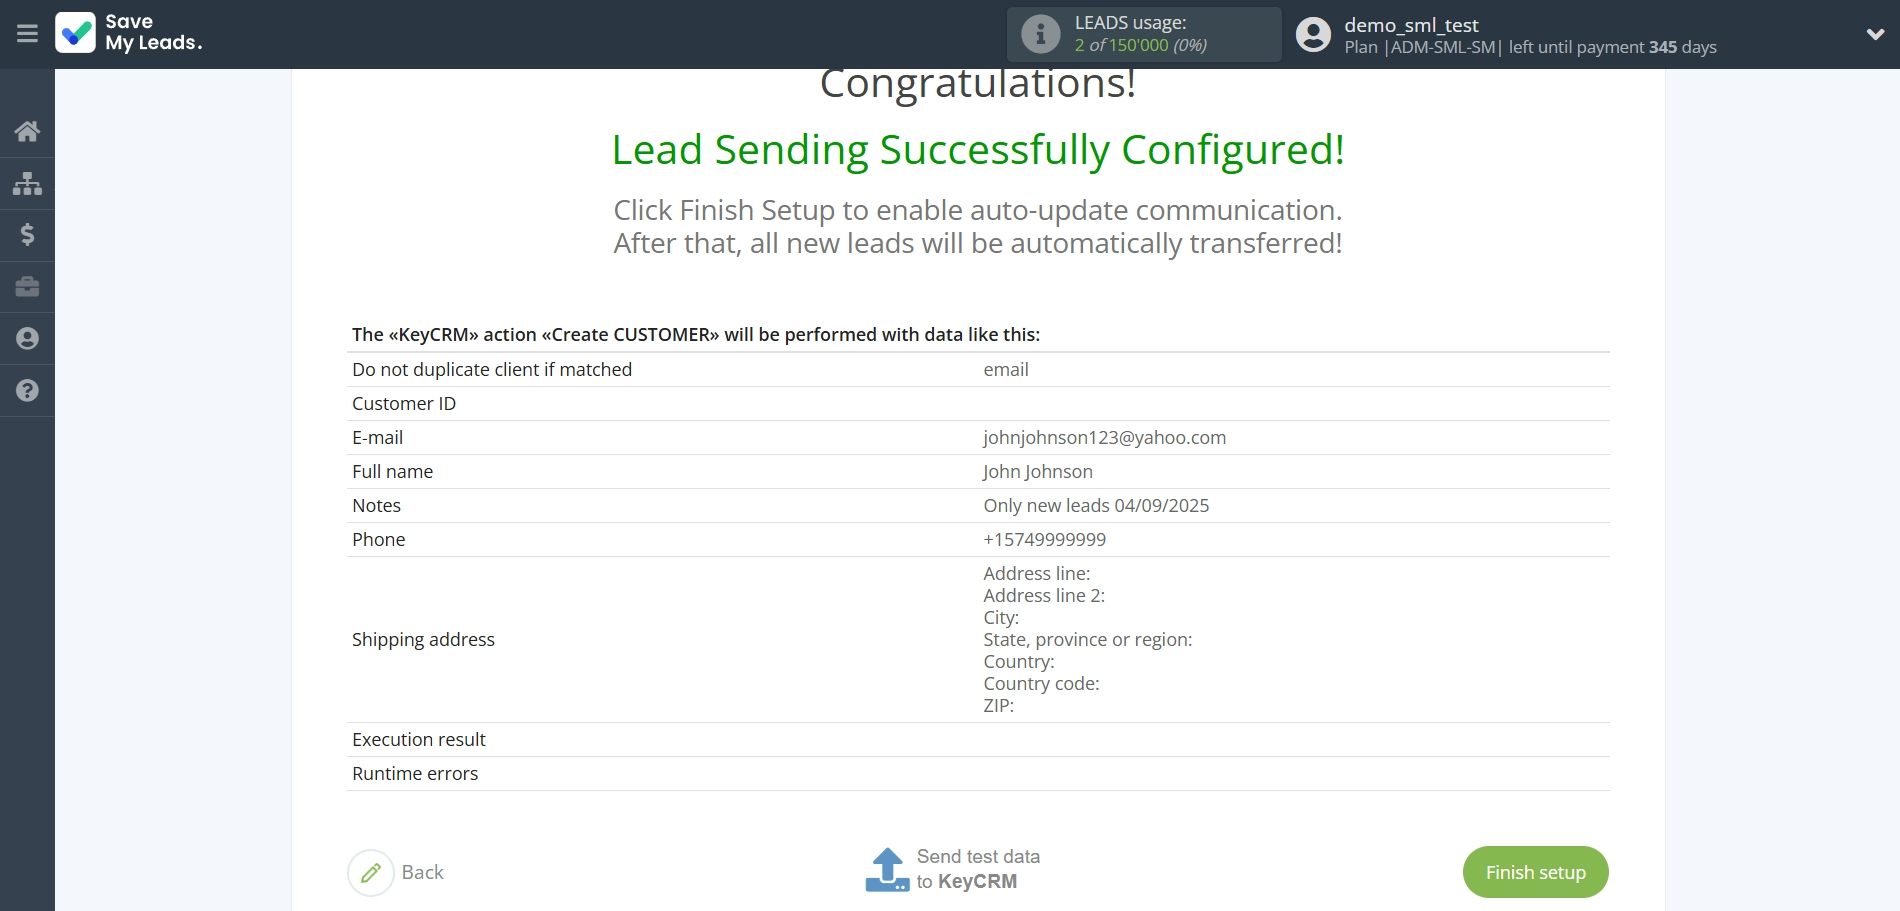Click demo_sml_test account name
Image resolution: width=1900 pixels, height=911 pixels.
pyautogui.click(x=1411, y=25)
